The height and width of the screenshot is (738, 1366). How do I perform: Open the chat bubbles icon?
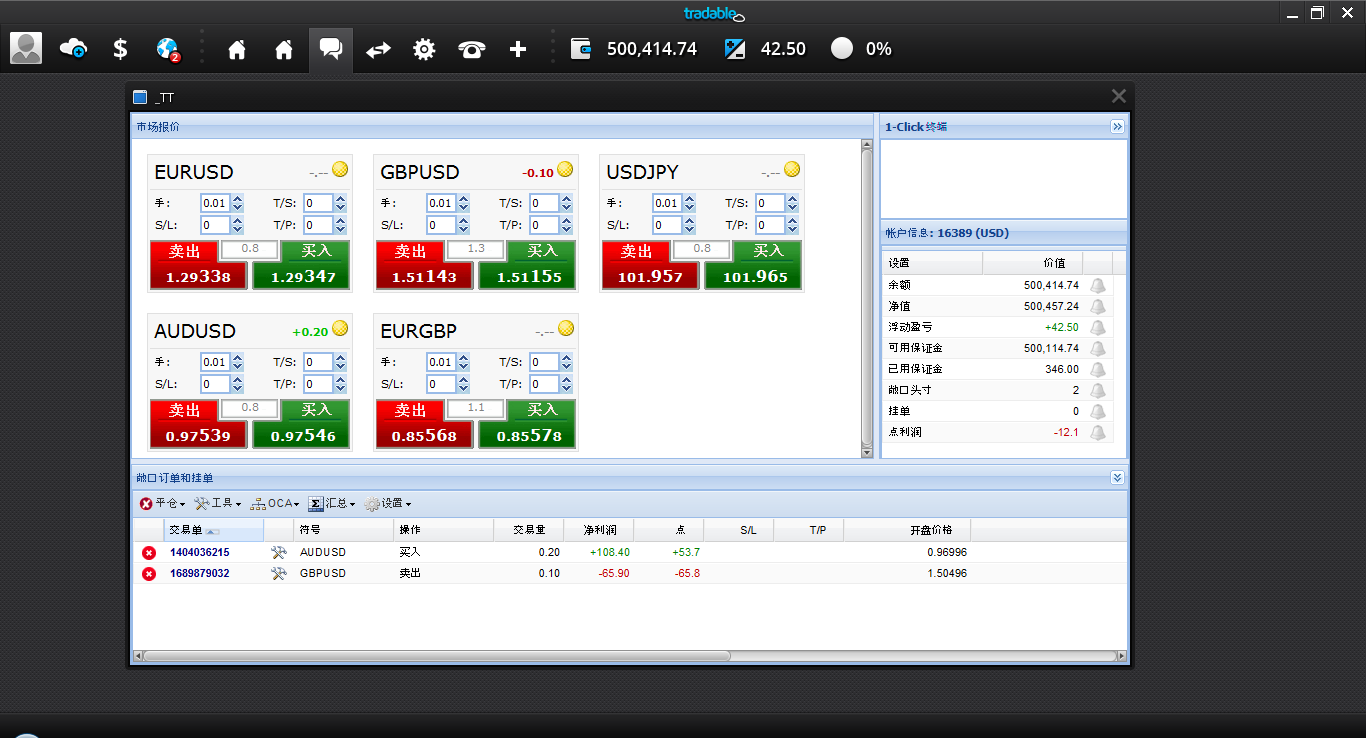331,48
